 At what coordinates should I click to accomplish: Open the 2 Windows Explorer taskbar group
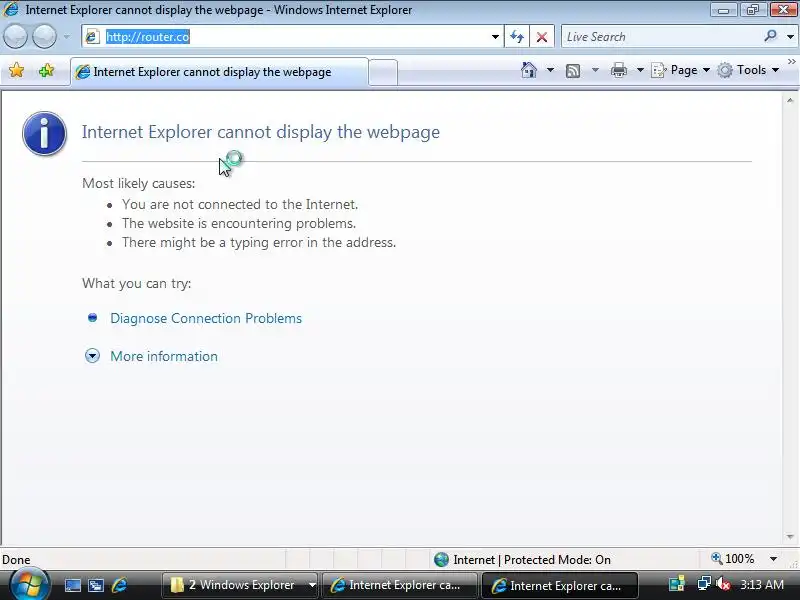240,585
